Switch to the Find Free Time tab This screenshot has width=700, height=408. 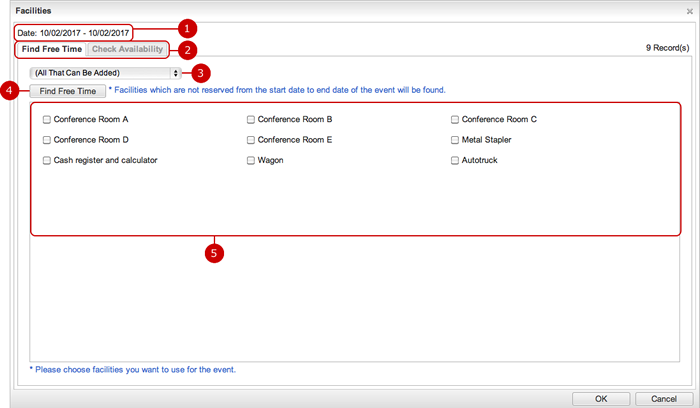pos(52,48)
